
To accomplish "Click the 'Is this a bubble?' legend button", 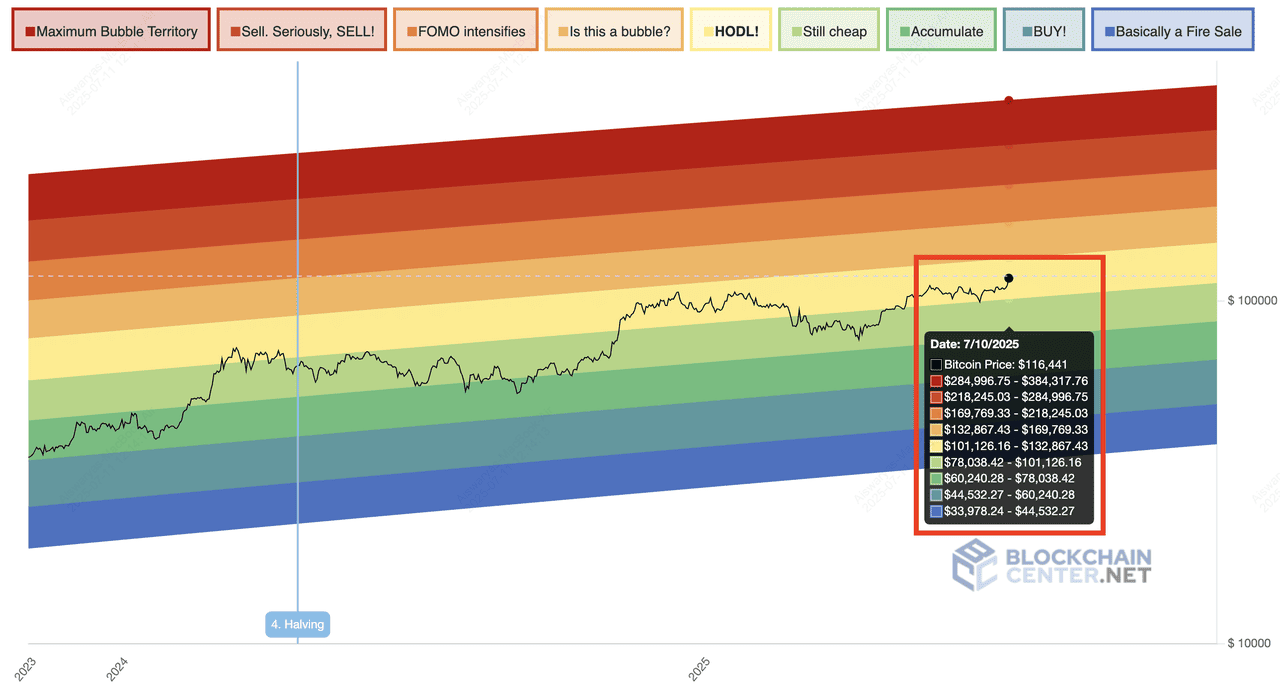I will [614, 31].
